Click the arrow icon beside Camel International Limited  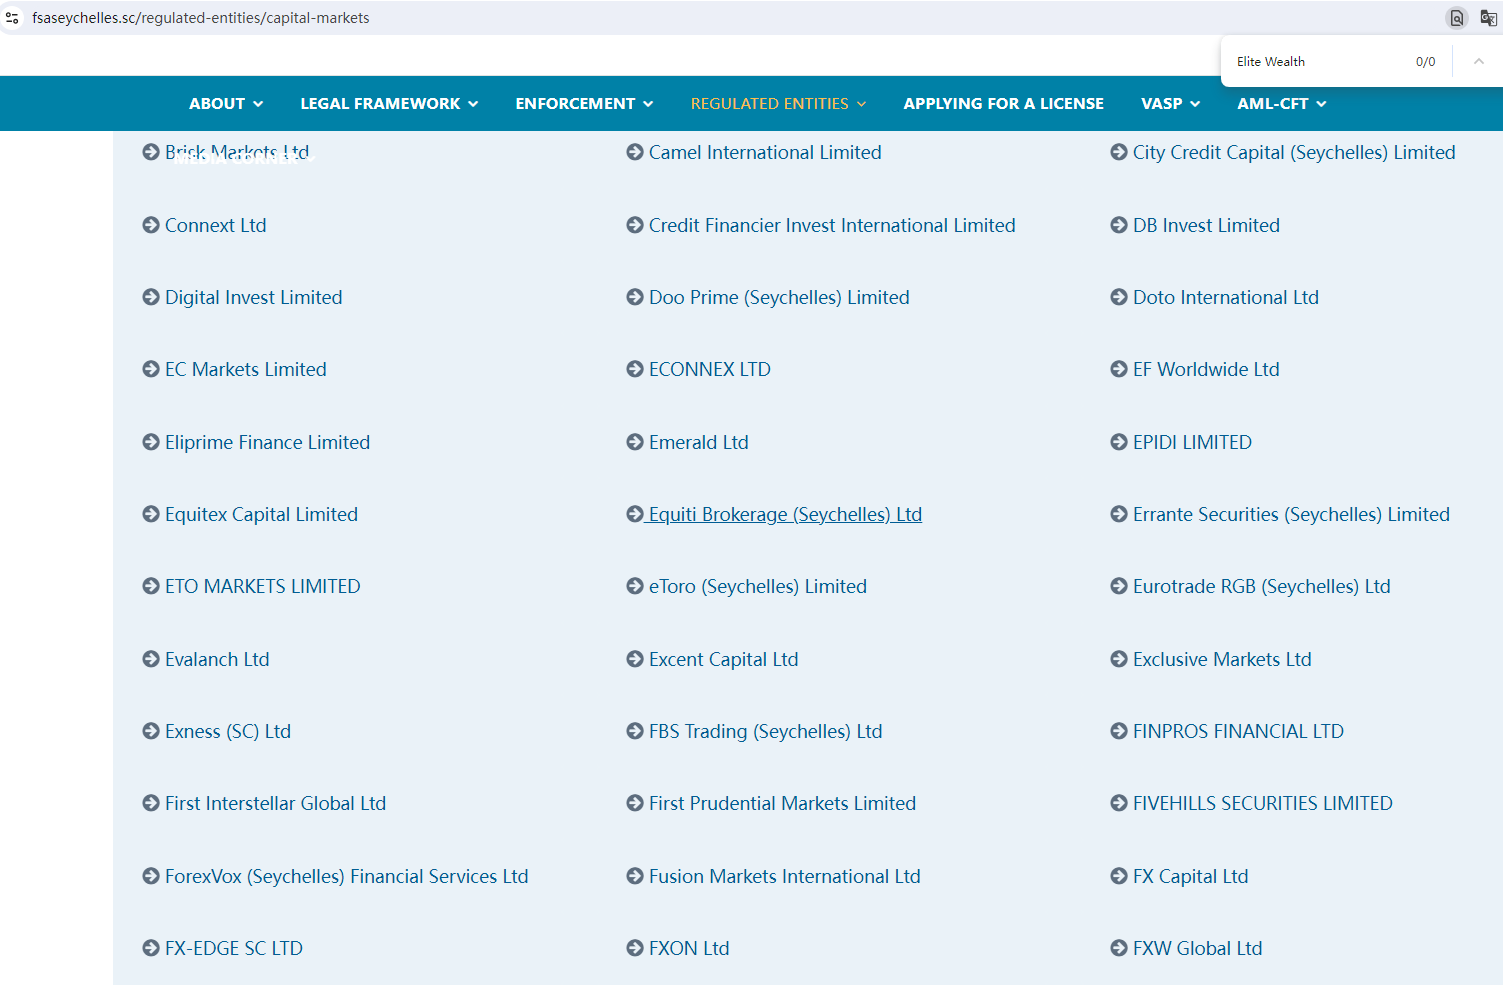coord(635,152)
